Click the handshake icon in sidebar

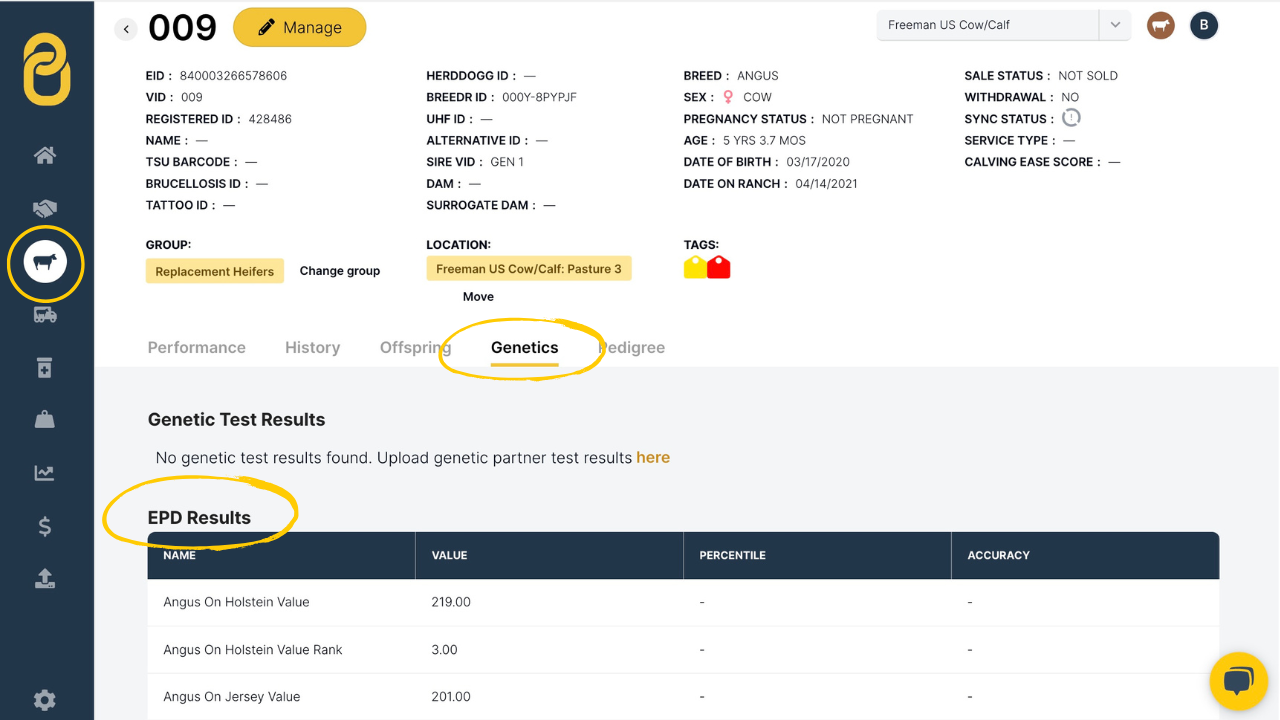click(45, 209)
